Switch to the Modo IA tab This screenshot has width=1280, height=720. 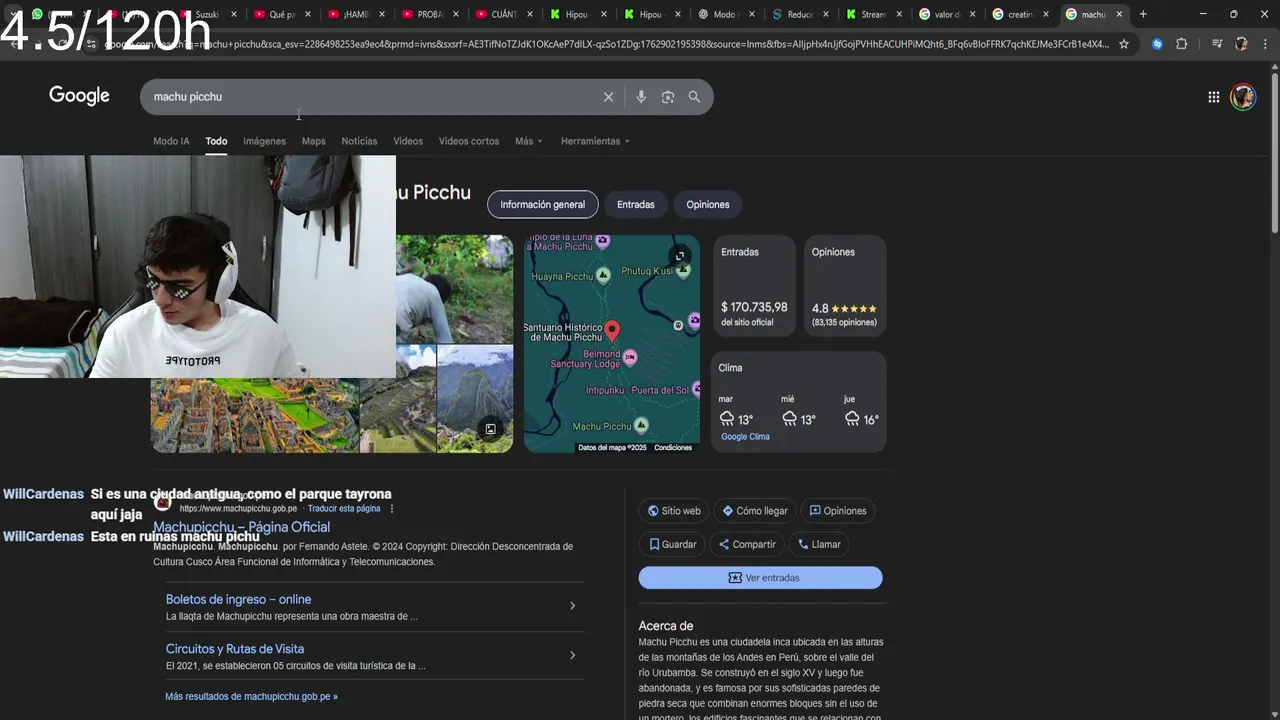tap(171, 141)
